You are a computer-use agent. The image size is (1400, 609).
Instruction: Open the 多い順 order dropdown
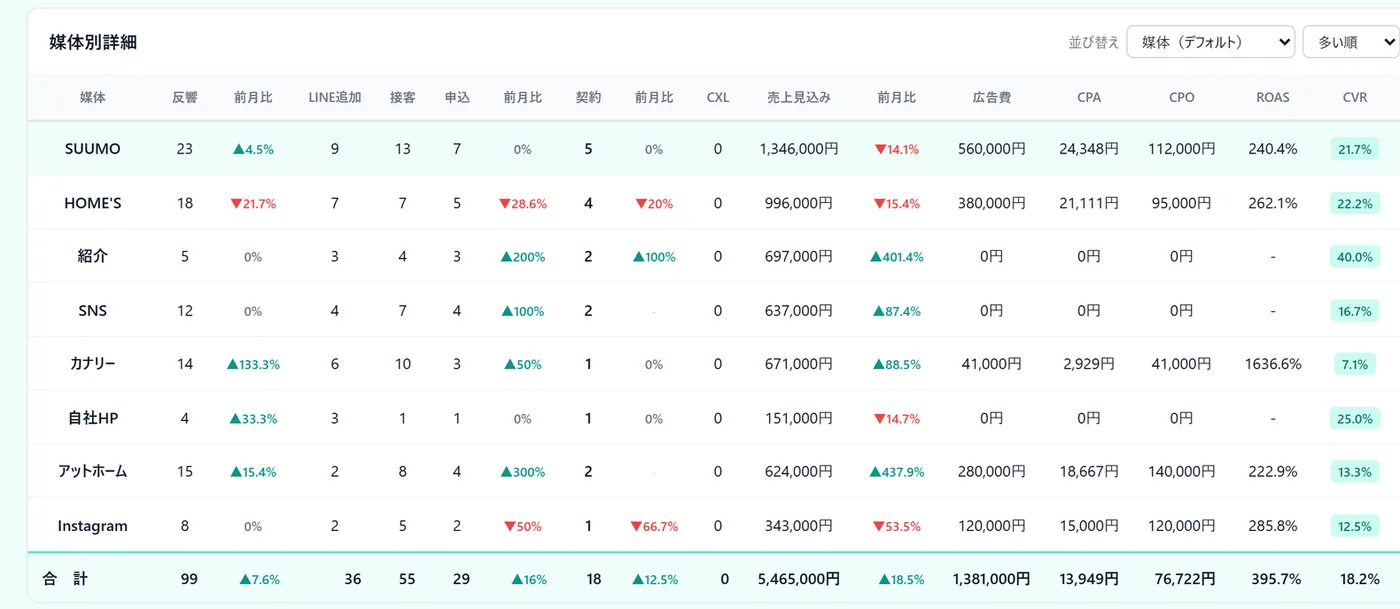1351,42
